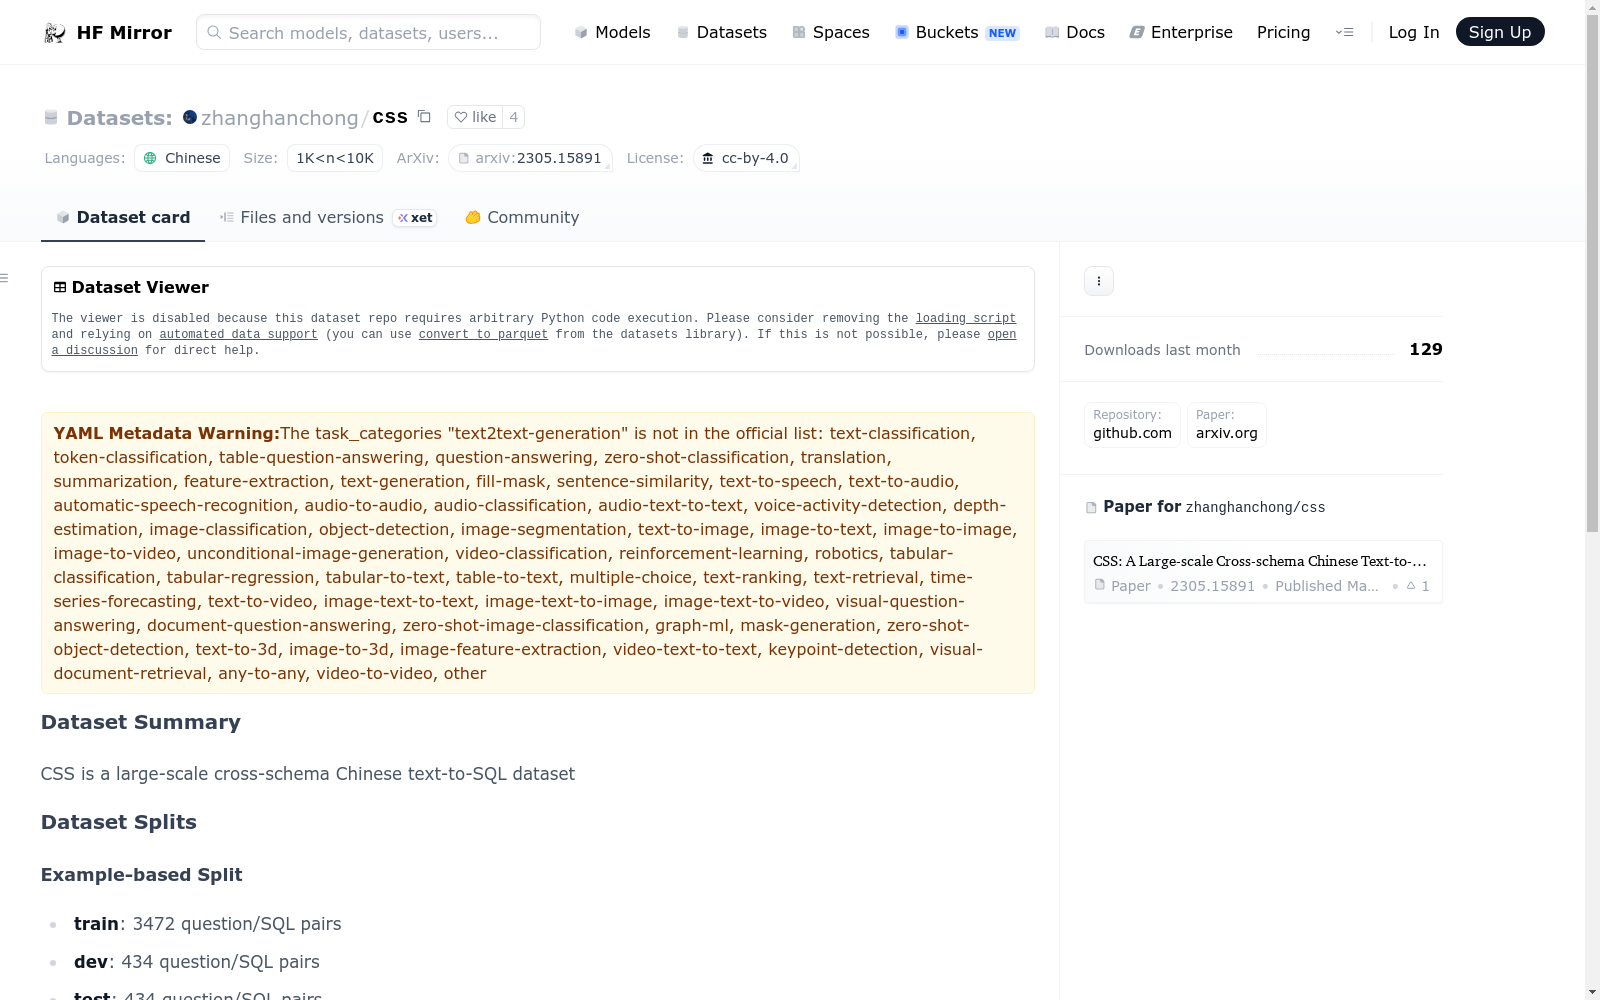The width and height of the screenshot is (1600, 1000).
Task: Click the Datasets breadcrumb icon
Action: point(51,118)
